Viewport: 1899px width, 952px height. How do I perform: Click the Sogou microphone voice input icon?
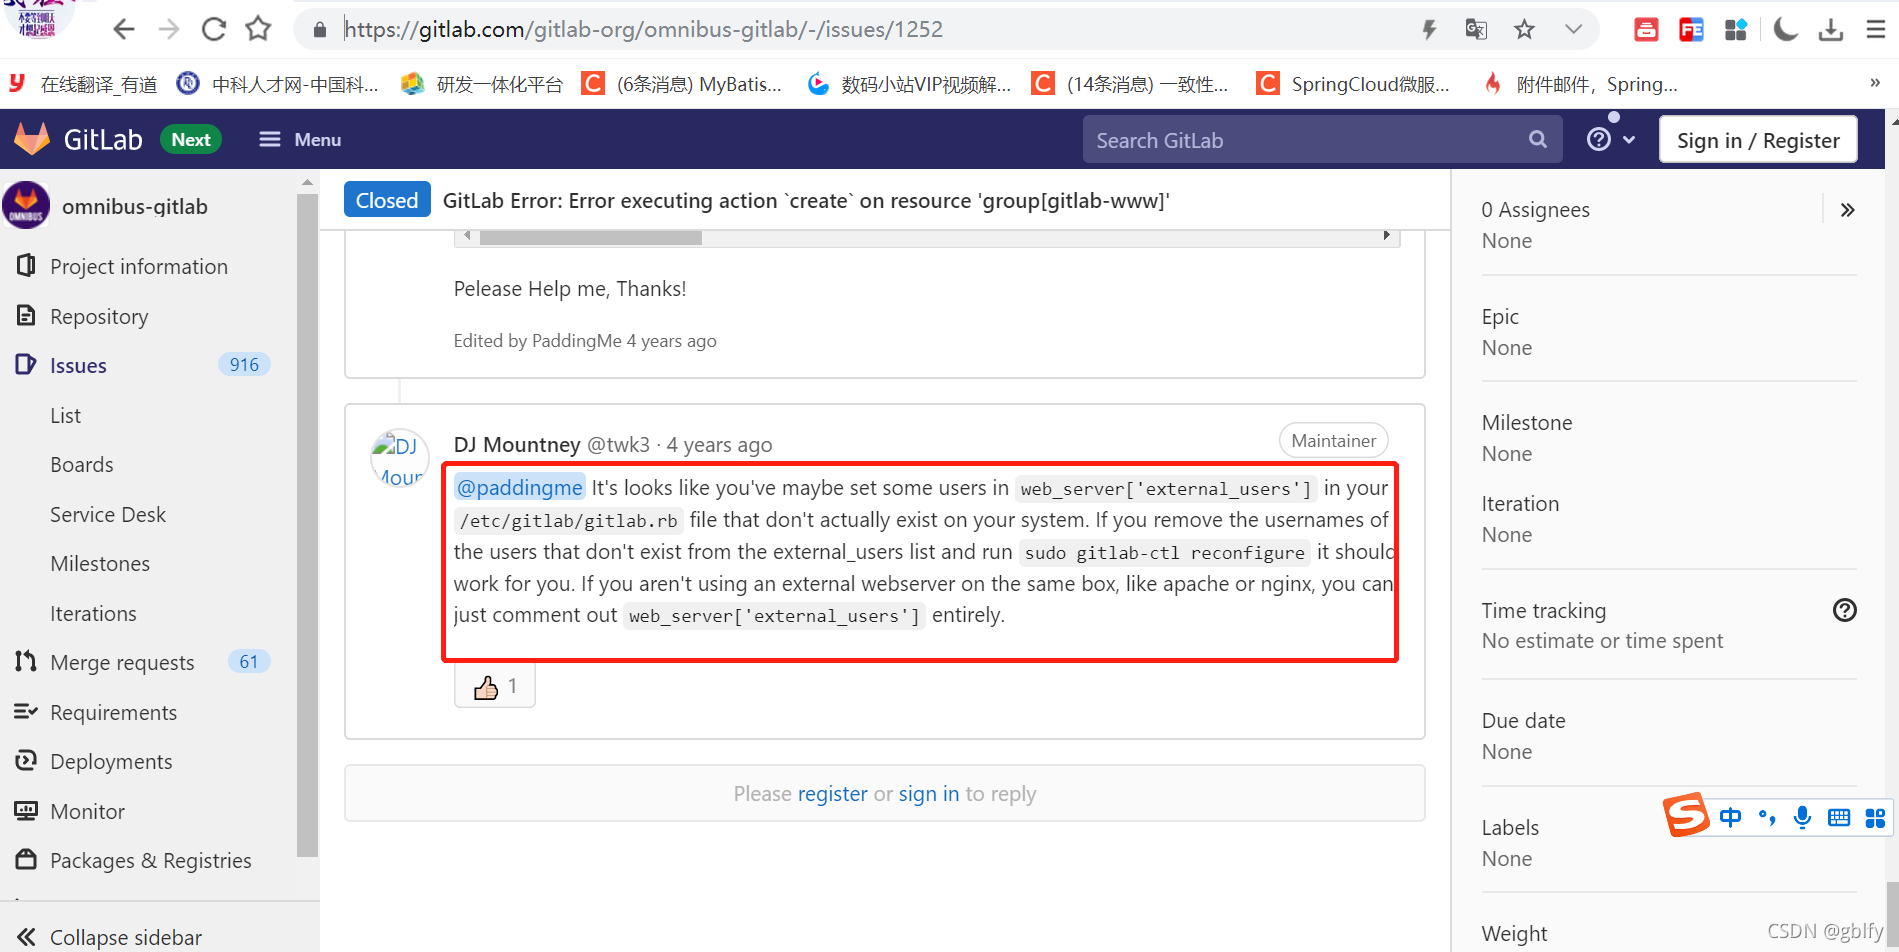1802,818
